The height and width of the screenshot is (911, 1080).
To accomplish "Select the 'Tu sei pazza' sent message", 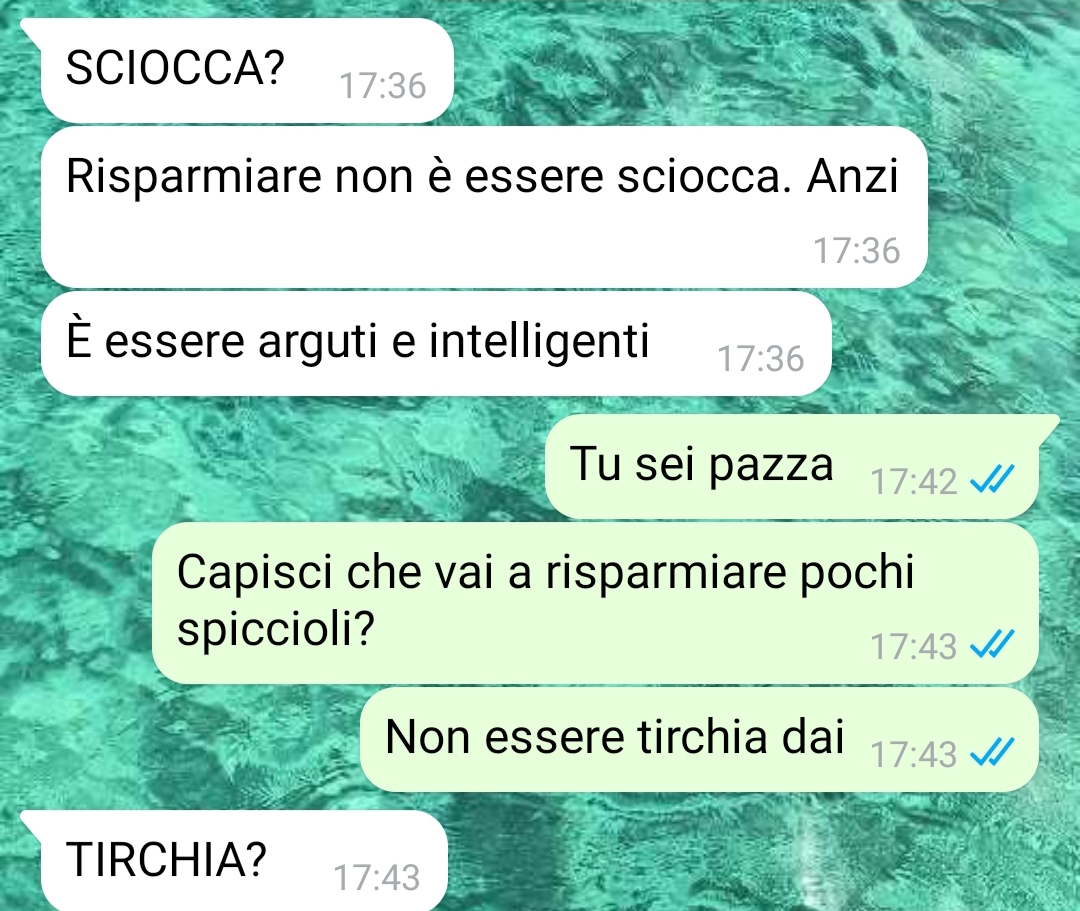I will click(x=792, y=466).
